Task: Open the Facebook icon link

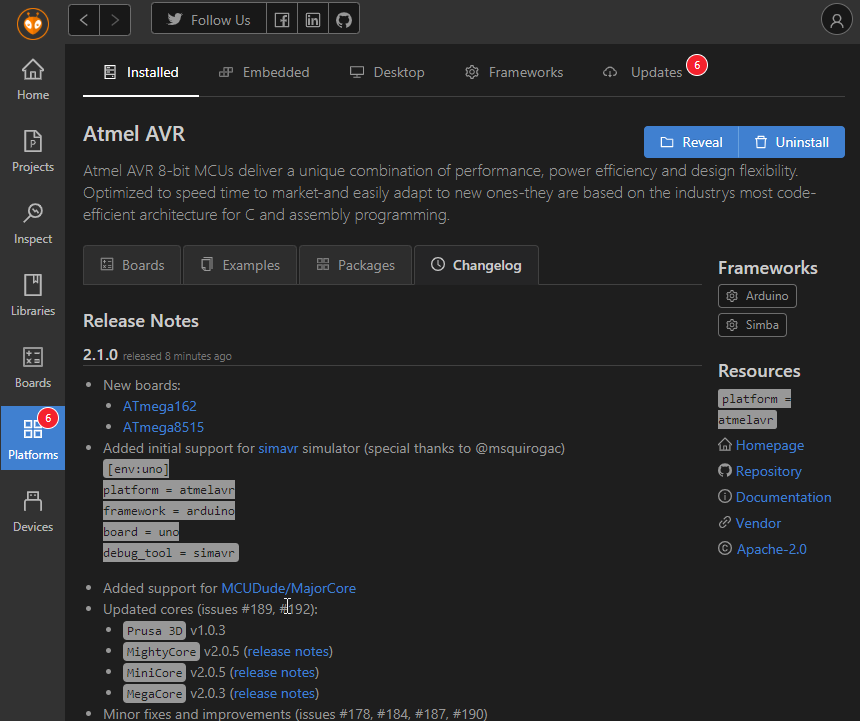Action: (x=282, y=20)
